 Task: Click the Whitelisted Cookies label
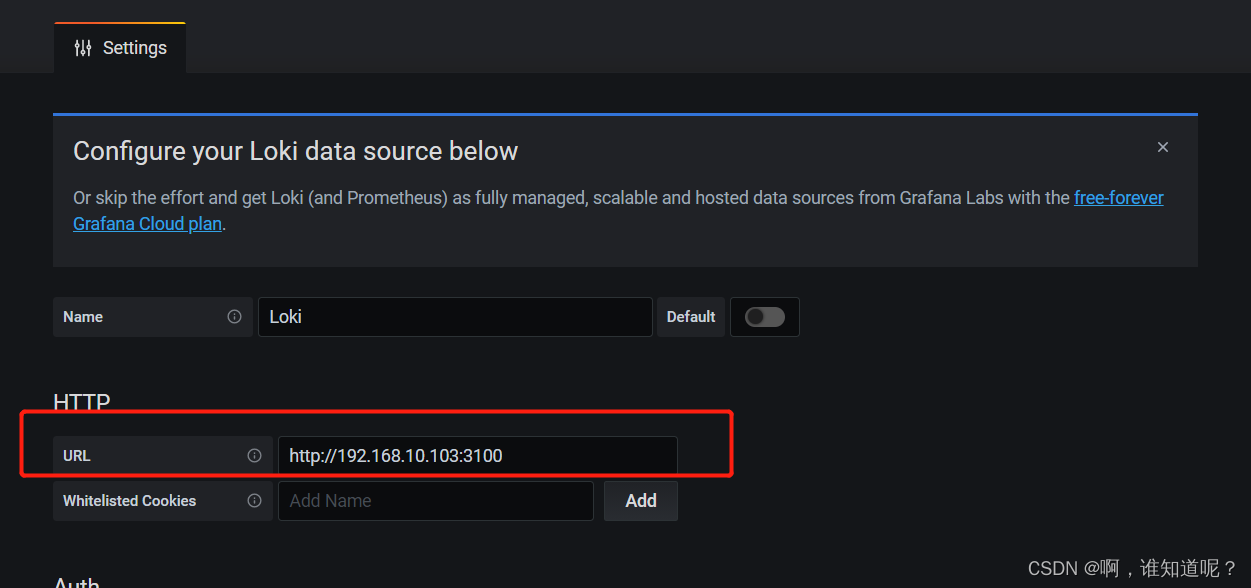[129, 500]
